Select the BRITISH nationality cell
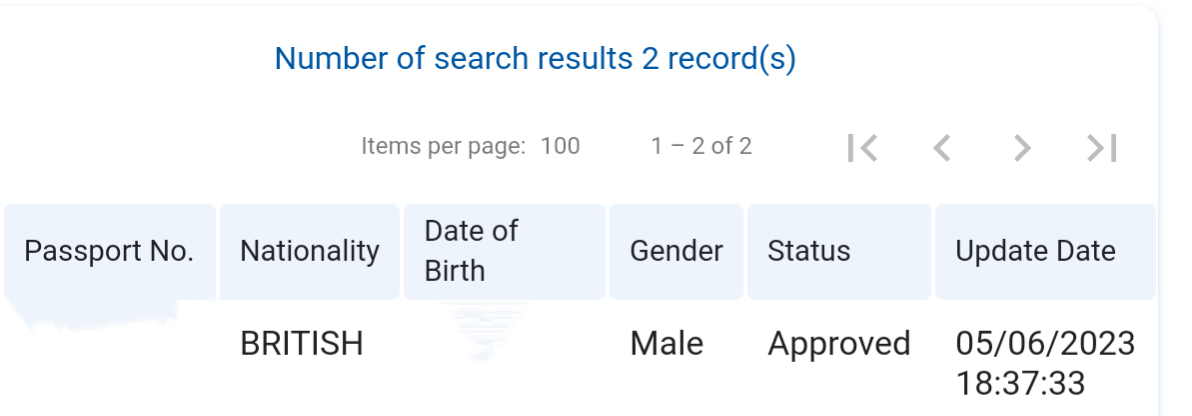Image resolution: width=1192 pixels, height=416 pixels. tap(302, 344)
